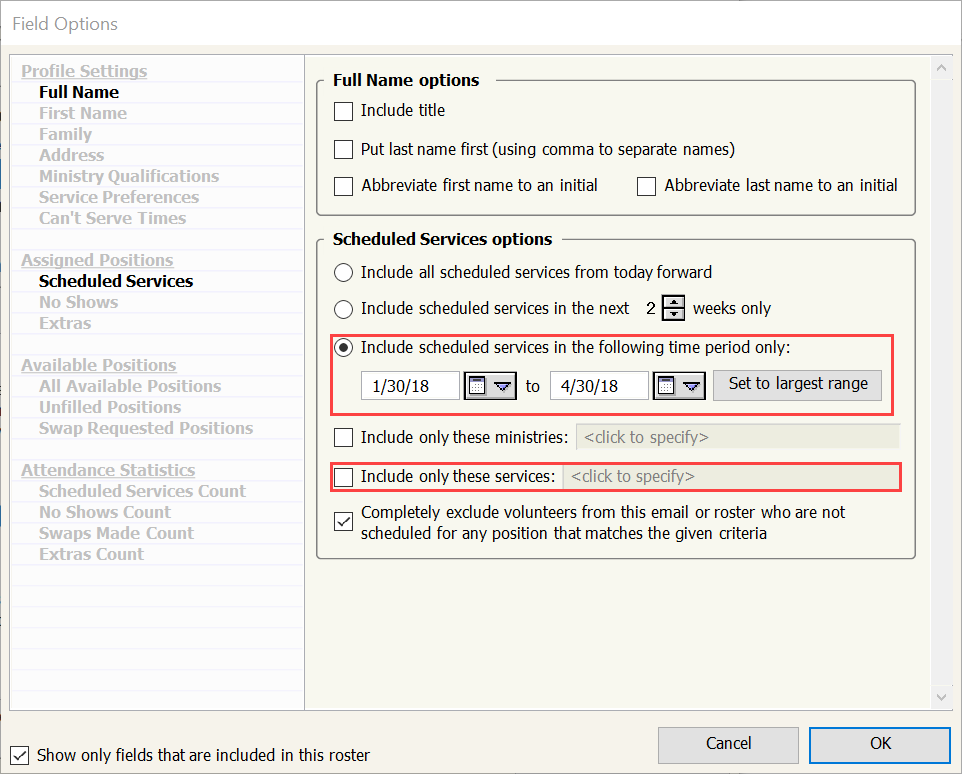Open the end date calendar picker
The height and width of the screenshot is (774, 962).
679,386
